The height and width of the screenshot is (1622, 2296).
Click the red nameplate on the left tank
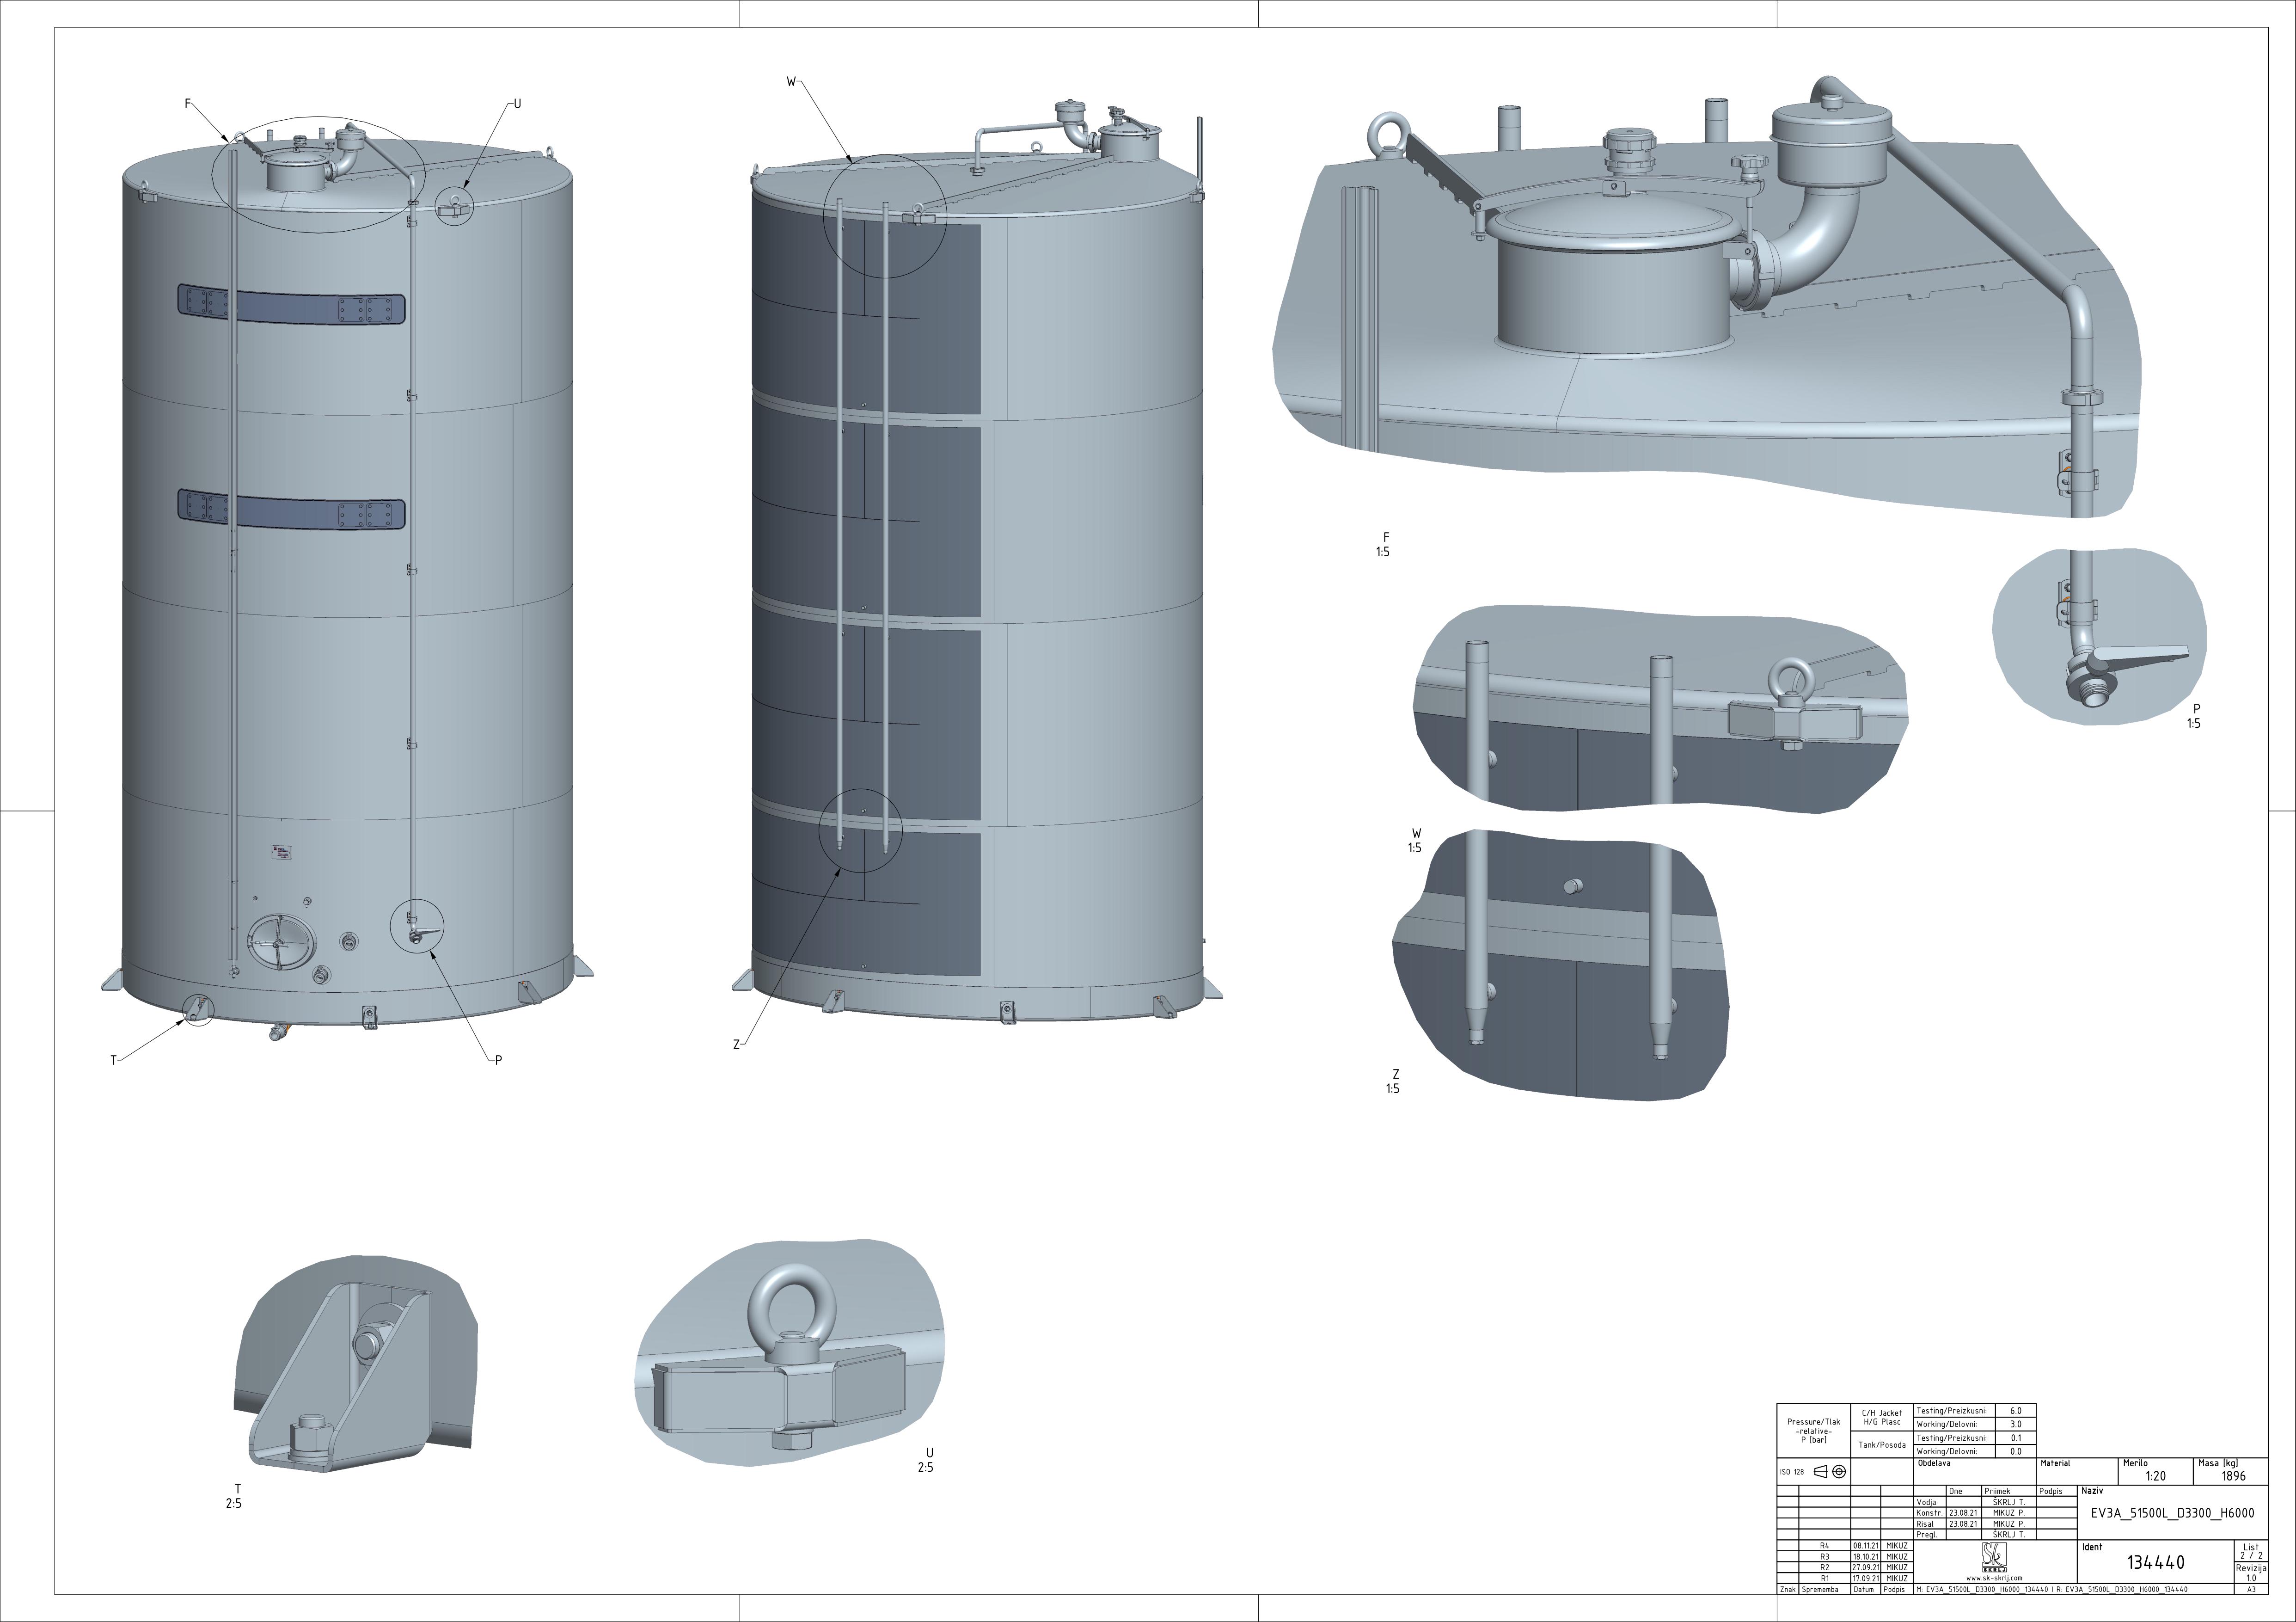(x=281, y=852)
